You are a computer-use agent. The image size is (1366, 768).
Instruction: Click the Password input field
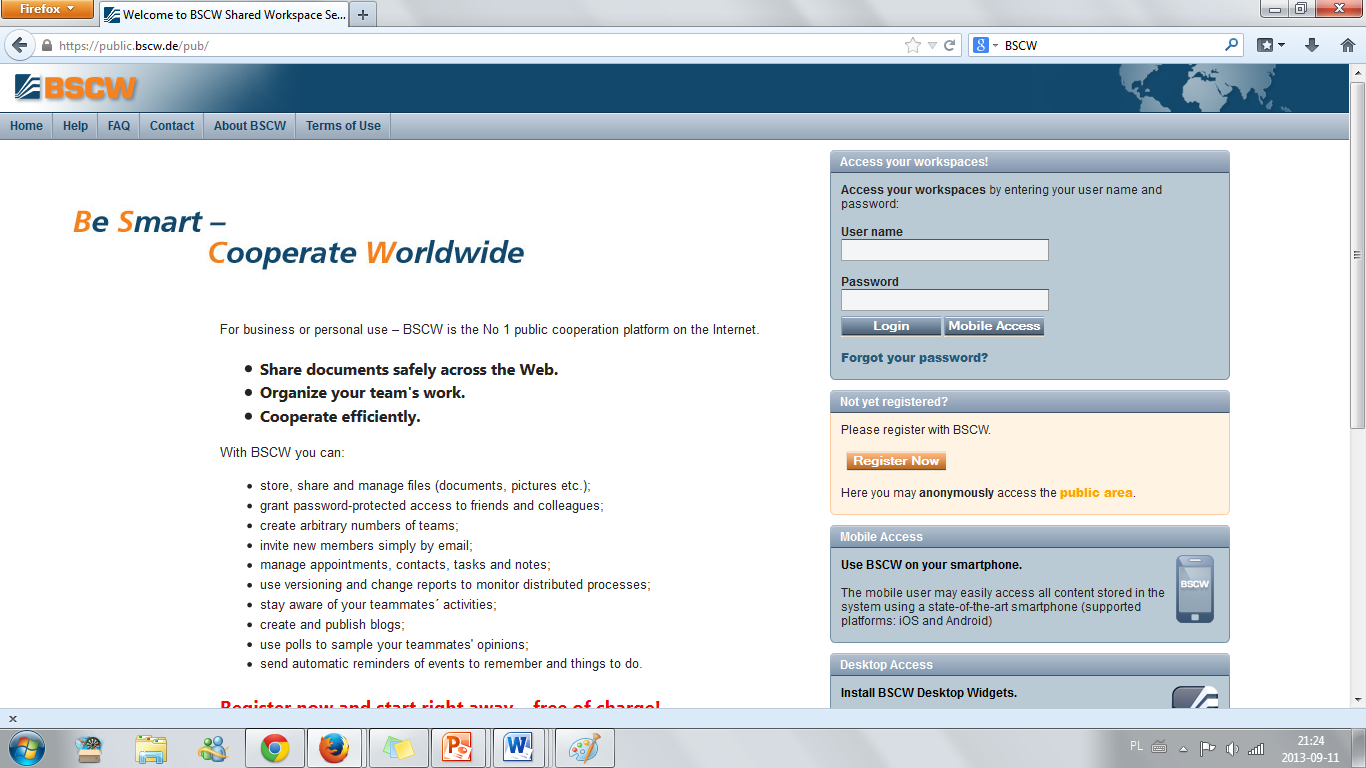[x=945, y=300]
